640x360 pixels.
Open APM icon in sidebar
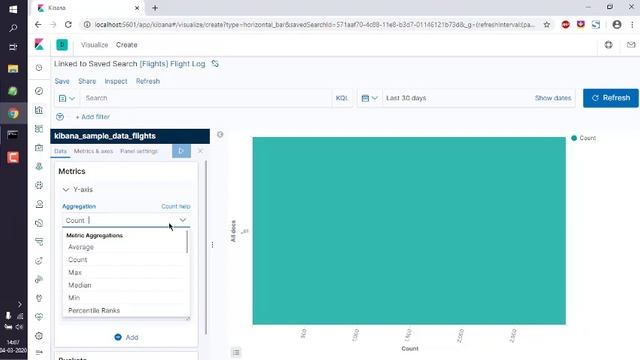click(39, 242)
